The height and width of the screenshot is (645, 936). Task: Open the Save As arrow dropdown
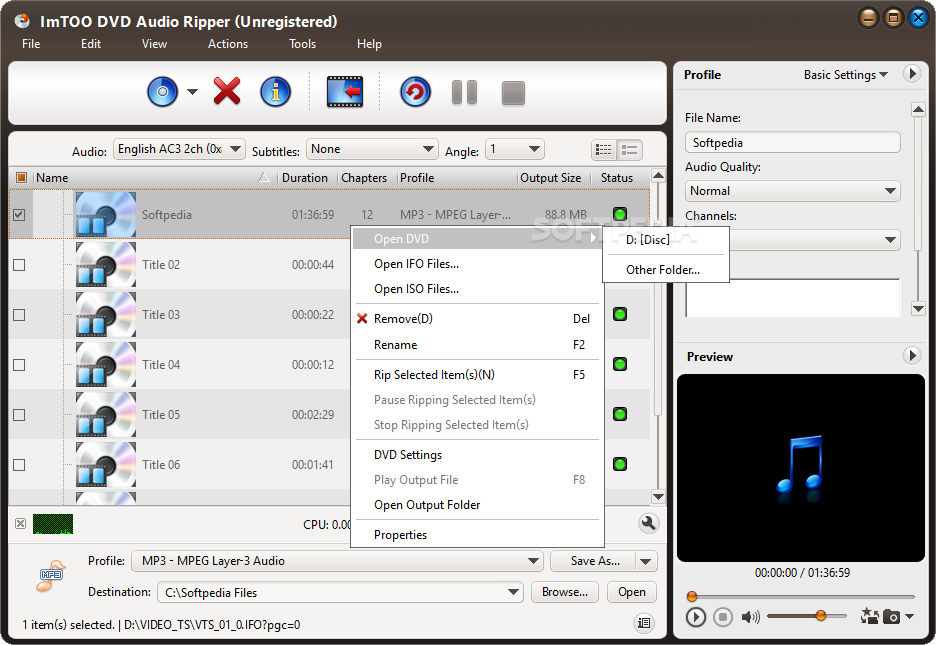[x=646, y=561]
